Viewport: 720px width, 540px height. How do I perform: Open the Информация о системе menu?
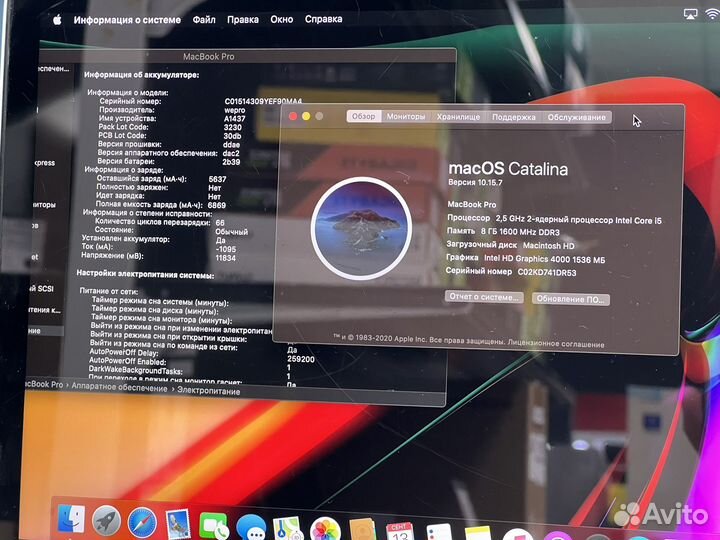tap(127, 20)
